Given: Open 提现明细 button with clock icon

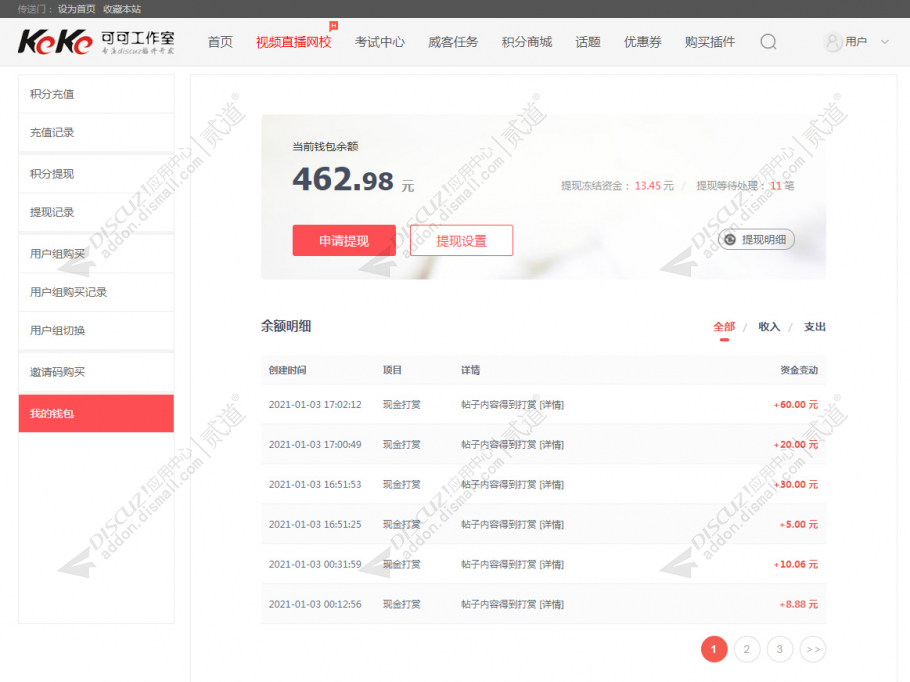Looking at the screenshot, I should point(756,239).
